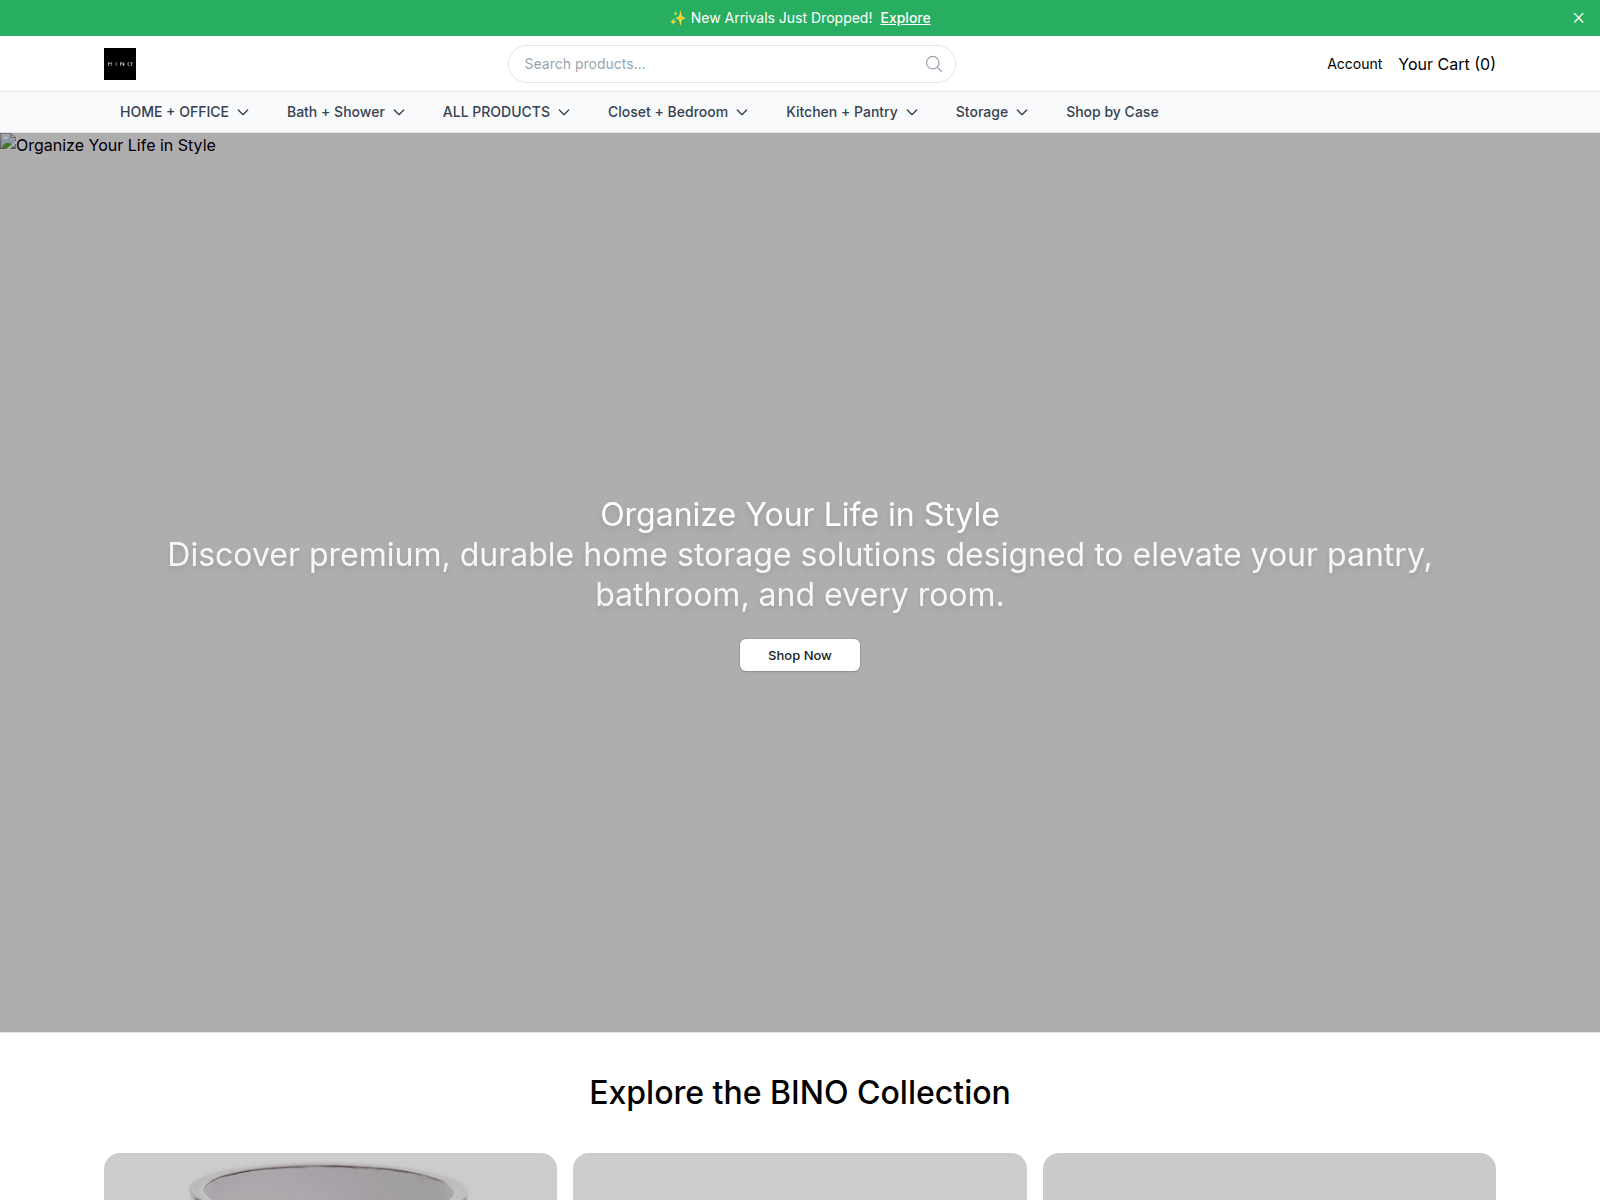This screenshot has width=1600, height=1200.
Task: Click the sparkle emoji in the banner
Action: (x=678, y=18)
